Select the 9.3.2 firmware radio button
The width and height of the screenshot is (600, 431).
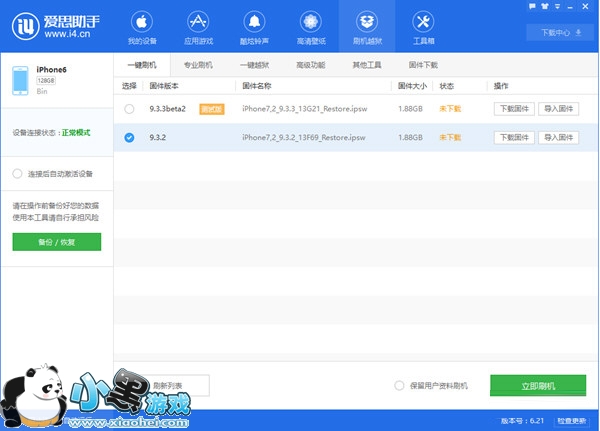click(129, 137)
